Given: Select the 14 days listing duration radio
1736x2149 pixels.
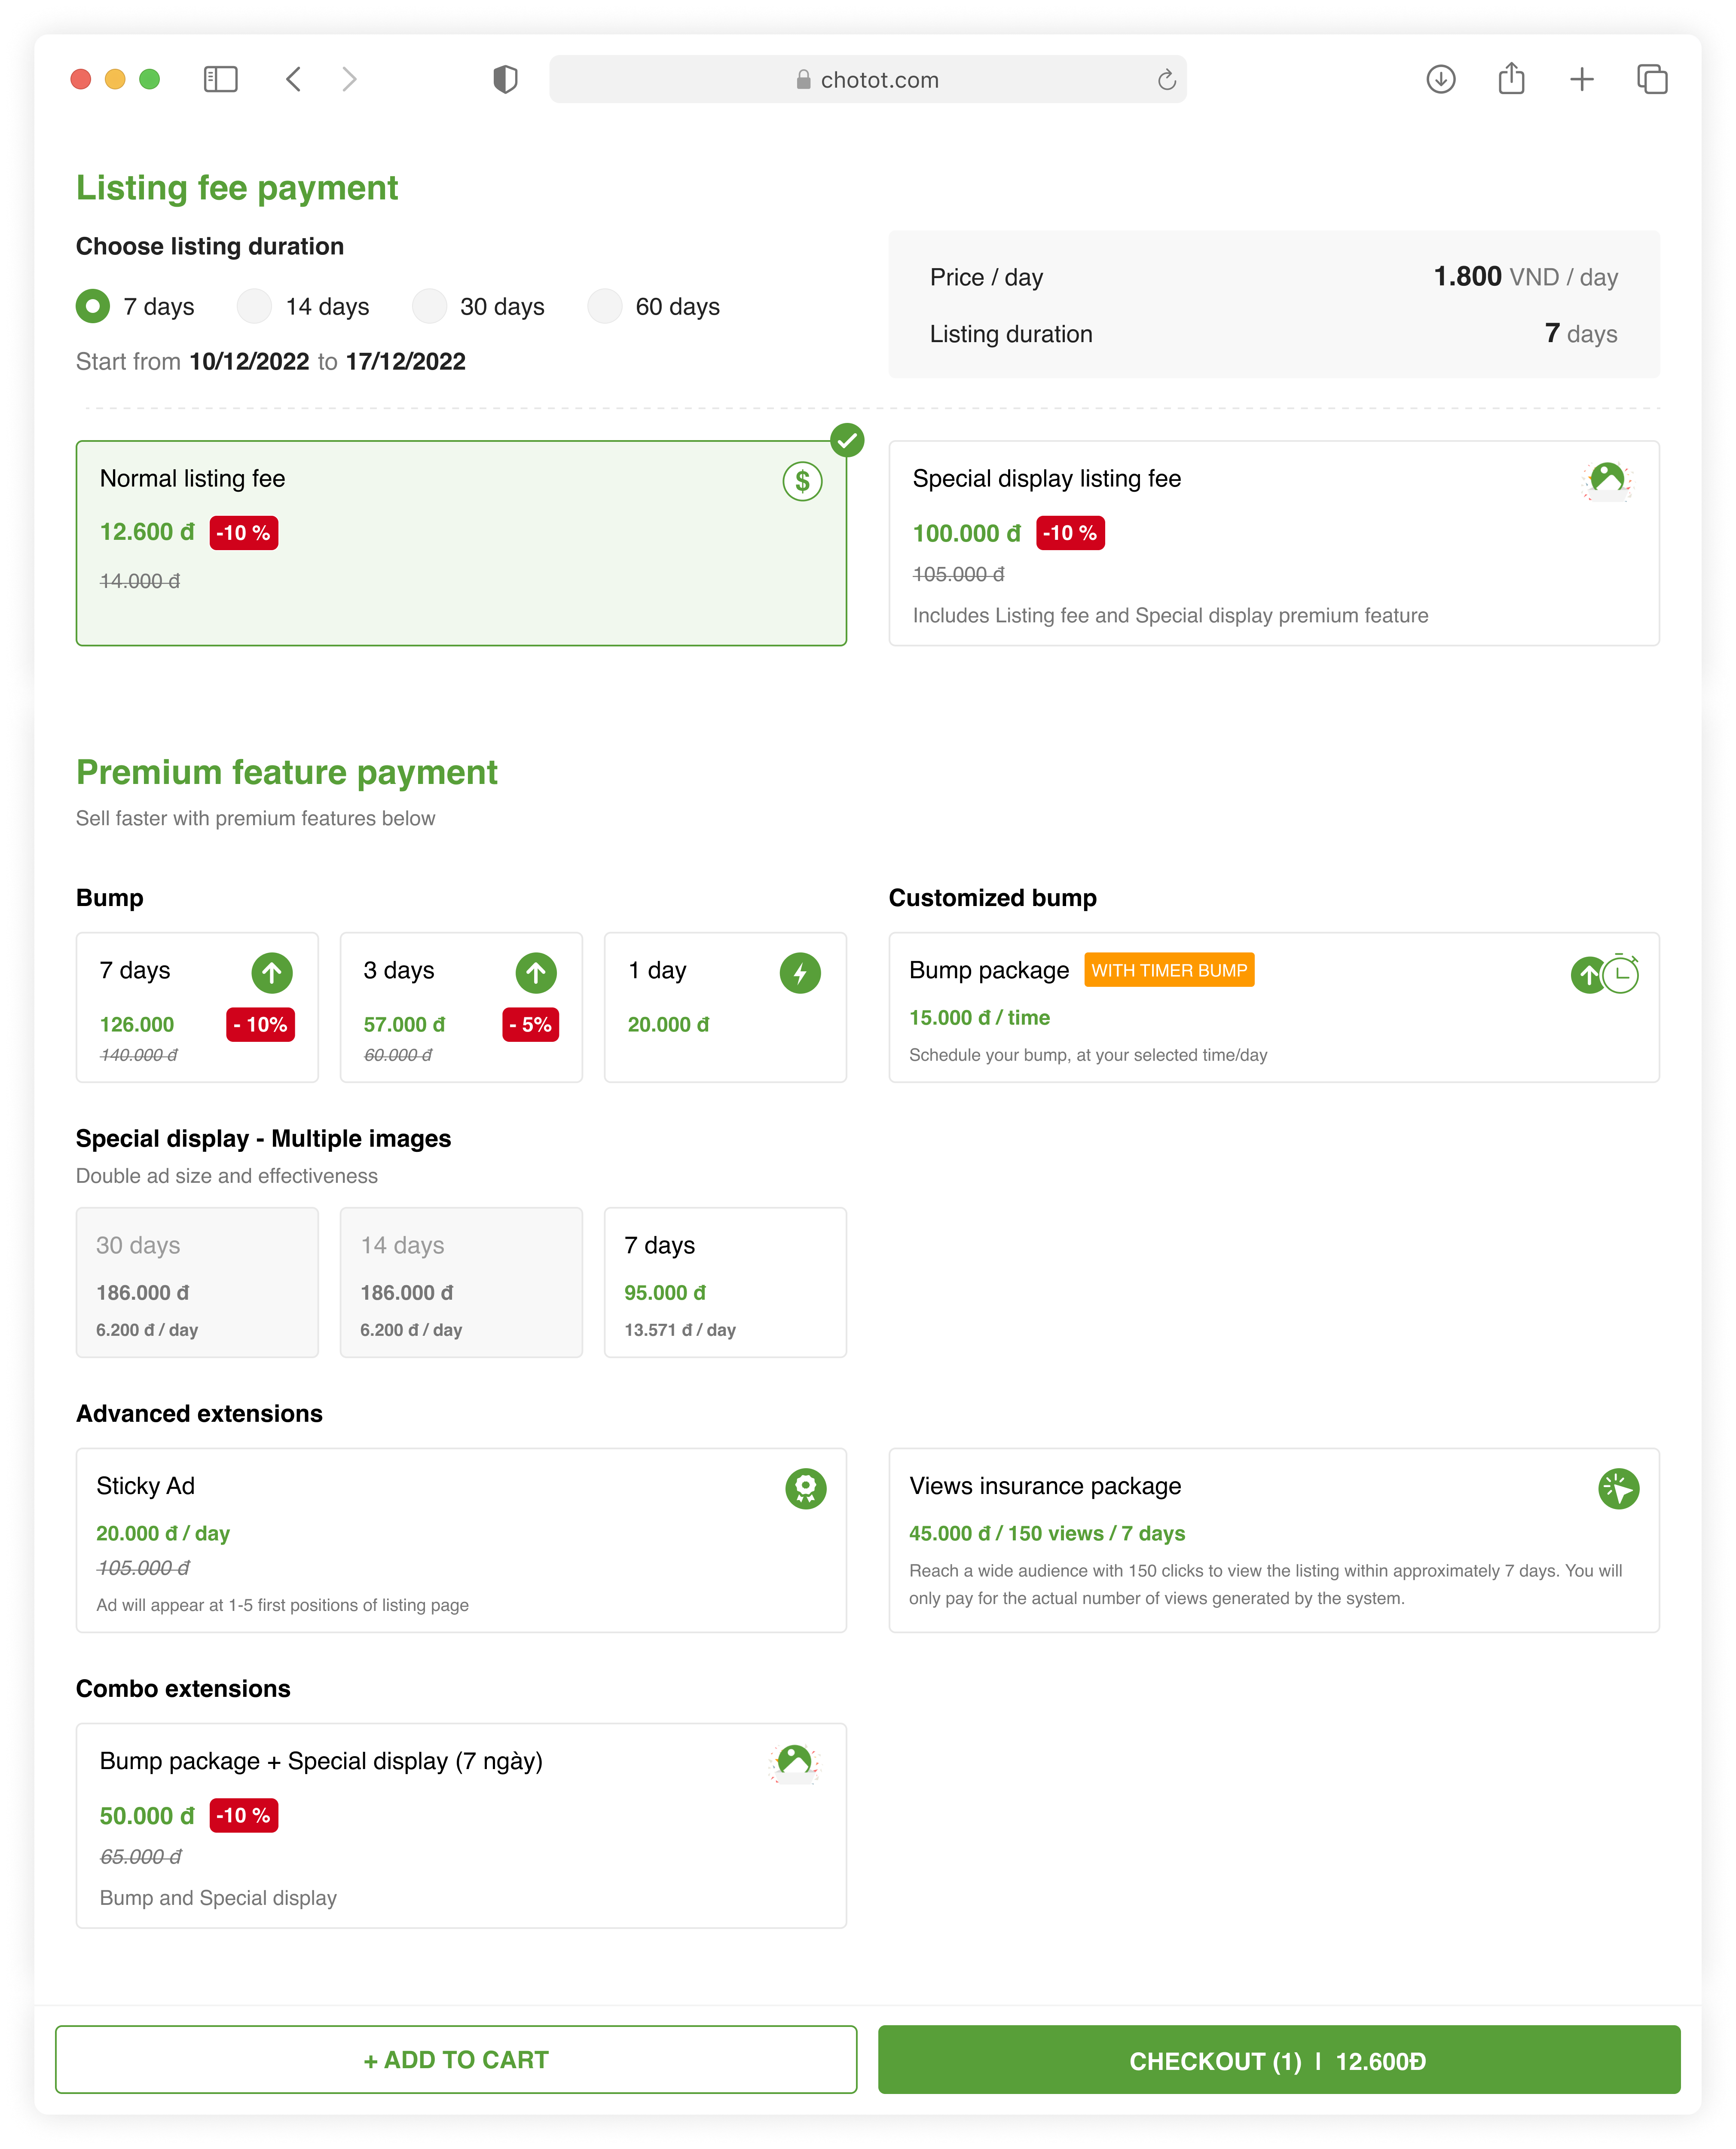Looking at the screenshot, I should click(255, 306).
